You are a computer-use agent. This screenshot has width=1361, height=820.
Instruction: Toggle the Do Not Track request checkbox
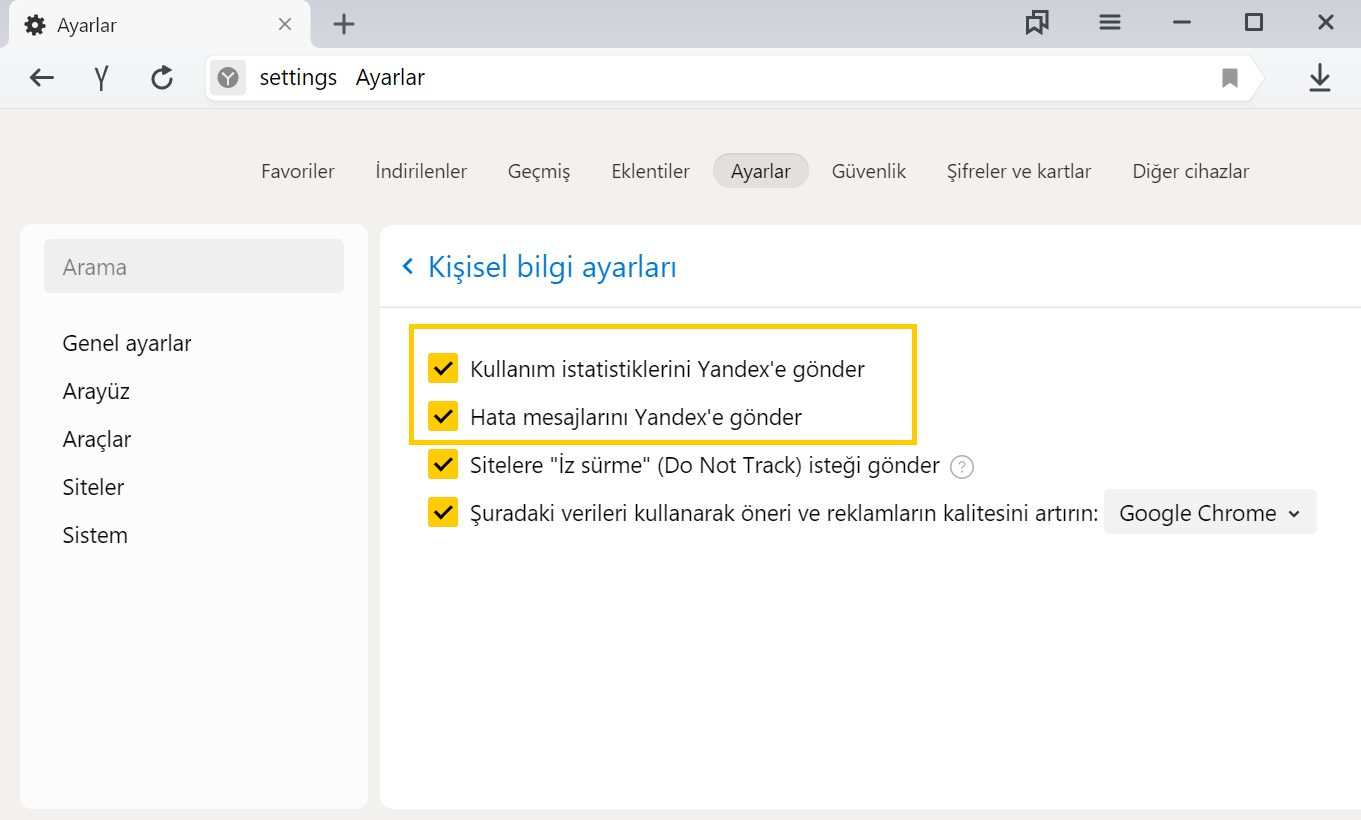(x=443, y=464)
